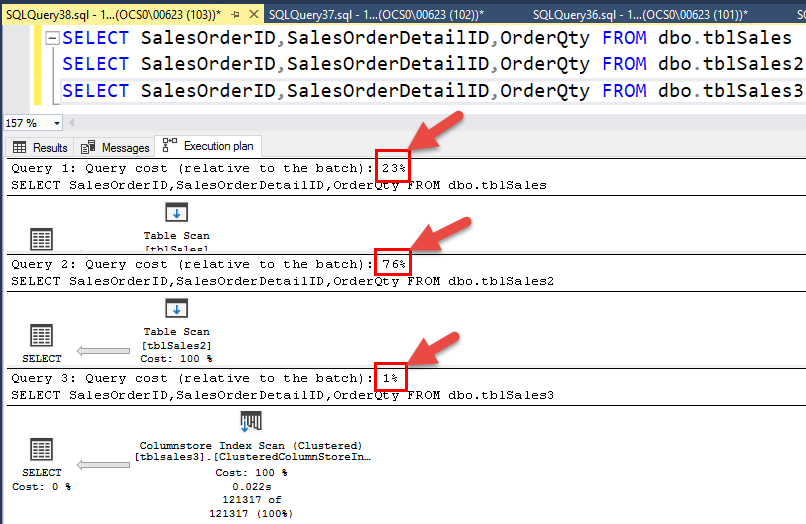The height and width of the screenshot is (524, 806).
Task: Select Query 3 SELECT operator icon
Action: [41, 449]
